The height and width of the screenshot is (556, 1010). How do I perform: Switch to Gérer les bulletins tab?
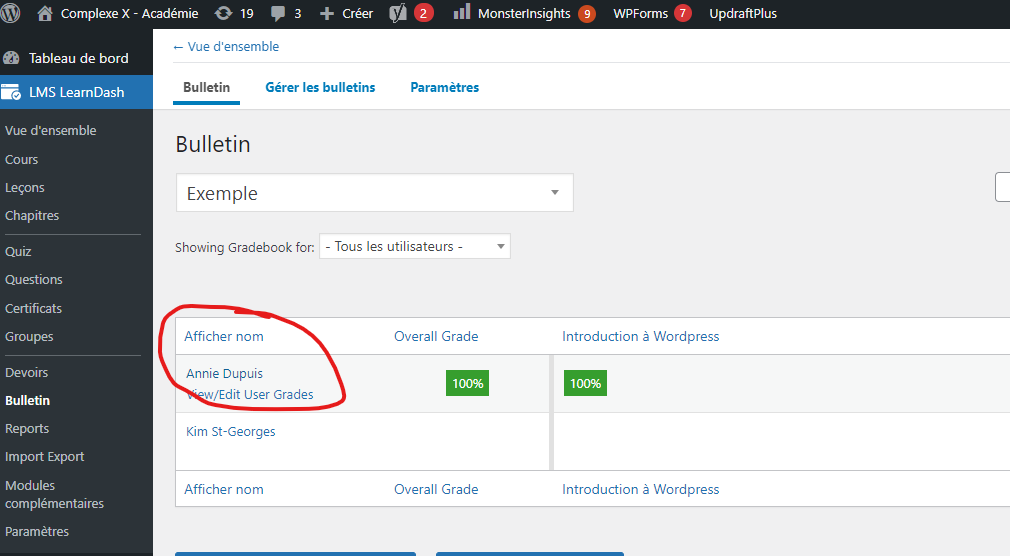(x=320, y=88)
